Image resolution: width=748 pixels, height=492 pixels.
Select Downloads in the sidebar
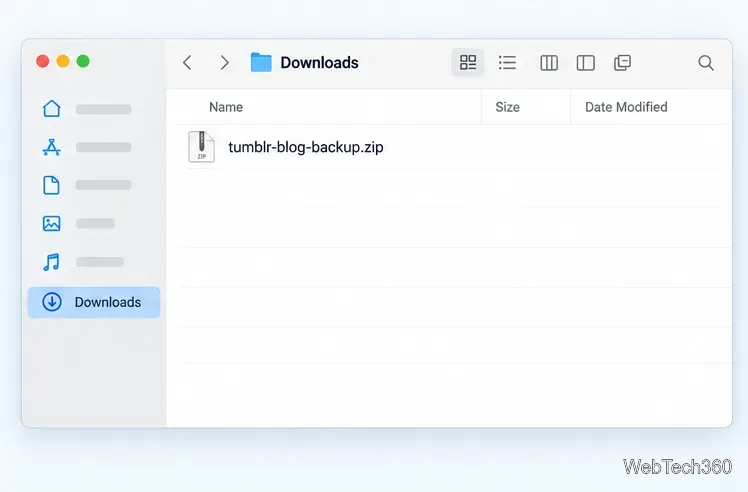(x=94, y=302)
